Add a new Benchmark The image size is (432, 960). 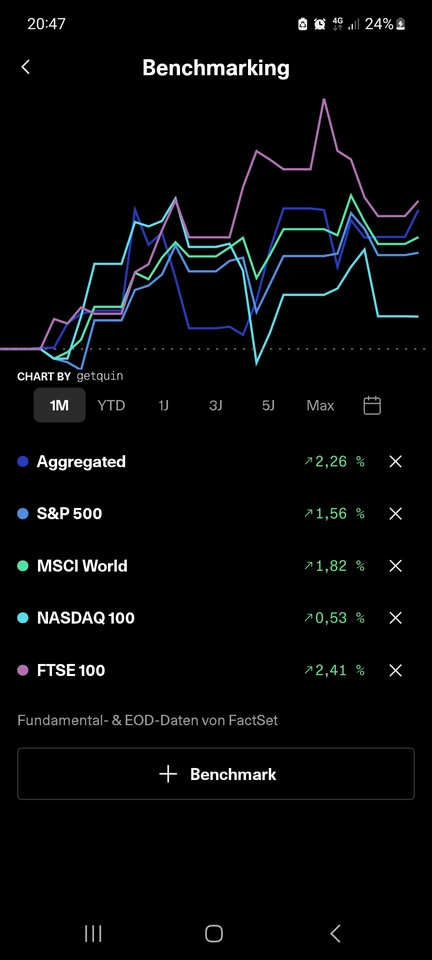(216, 774)
